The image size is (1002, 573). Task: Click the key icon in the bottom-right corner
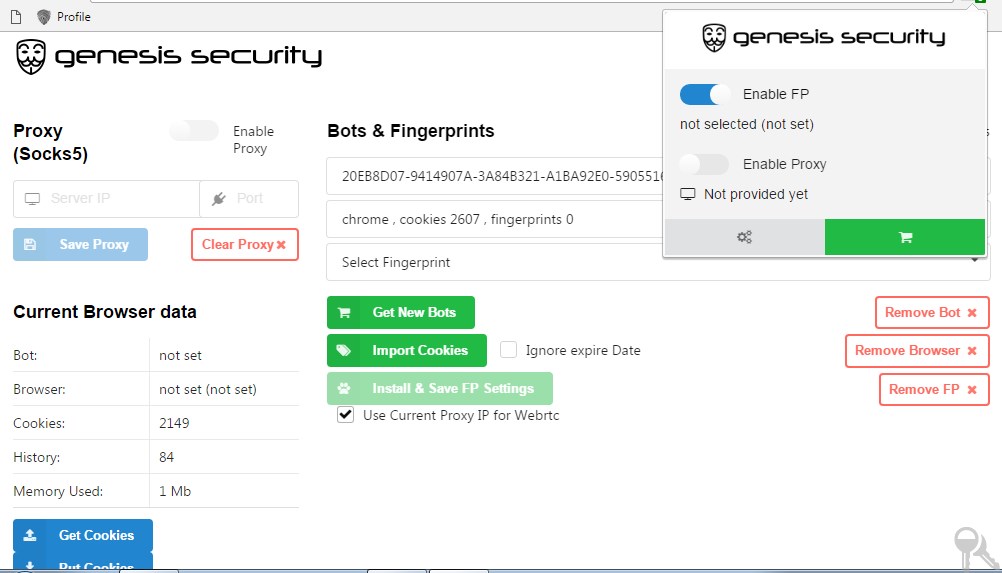pos(975,548)
